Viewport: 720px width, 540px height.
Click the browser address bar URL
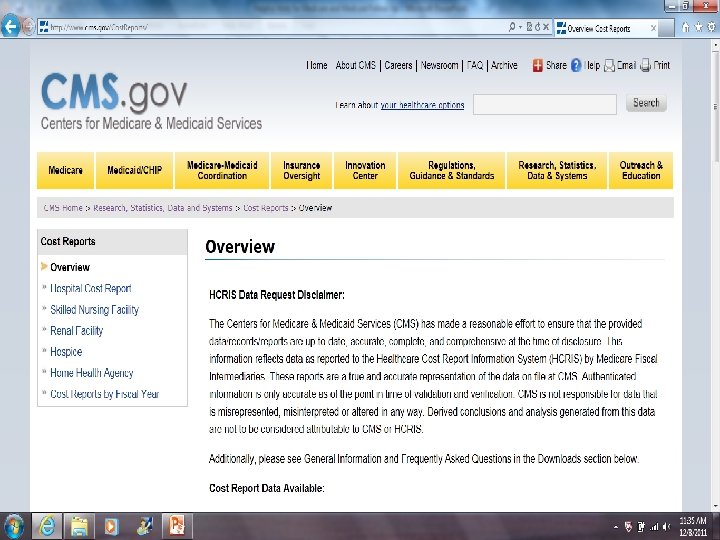(x=99, y=28)
